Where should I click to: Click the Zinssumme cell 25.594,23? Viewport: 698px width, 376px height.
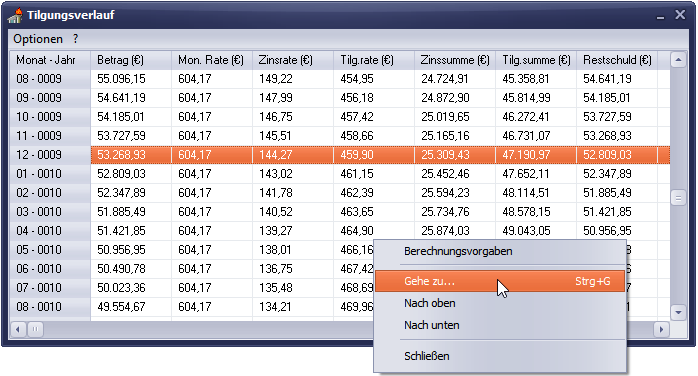click(x=455, y=193)
